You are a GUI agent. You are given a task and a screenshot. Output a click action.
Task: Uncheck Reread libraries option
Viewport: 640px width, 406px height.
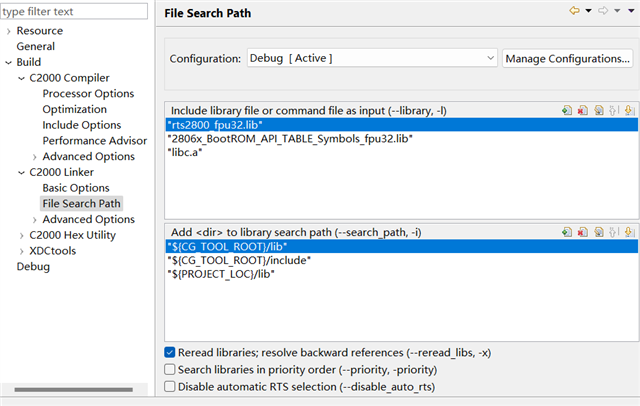170,353
